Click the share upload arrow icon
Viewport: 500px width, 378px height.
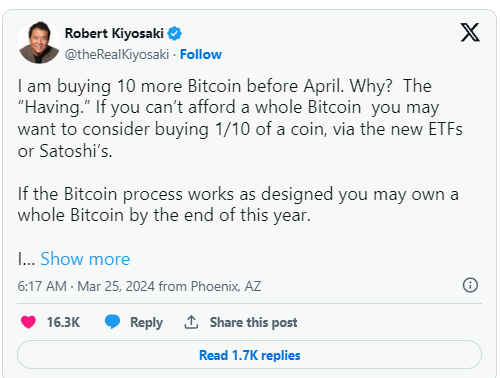point(191,322)
